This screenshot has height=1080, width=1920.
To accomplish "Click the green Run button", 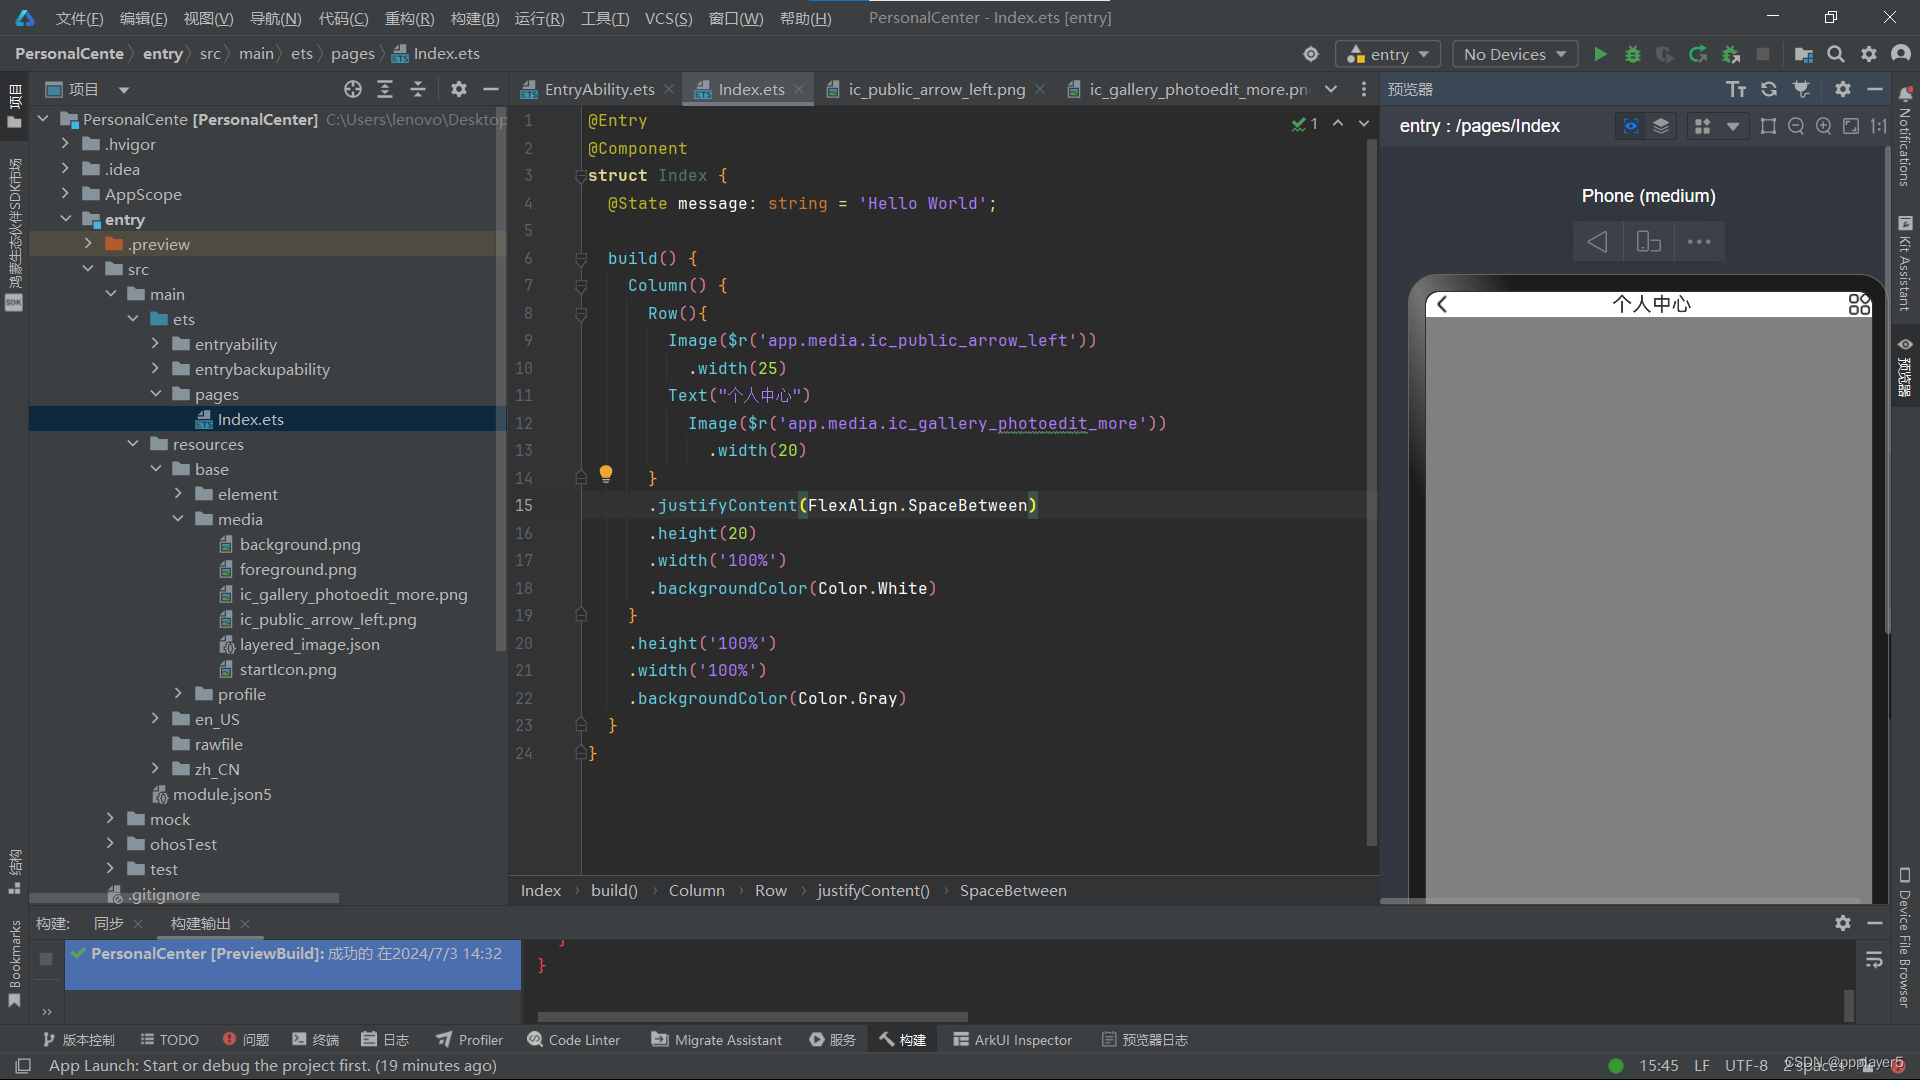I will (1600, 54).
